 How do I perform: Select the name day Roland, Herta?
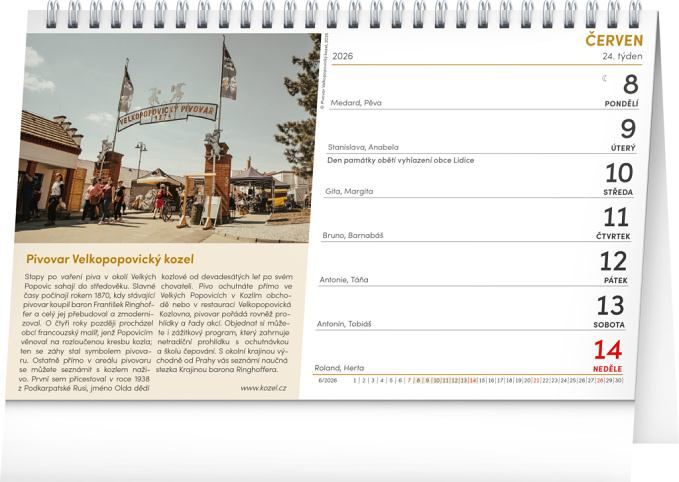340,367
